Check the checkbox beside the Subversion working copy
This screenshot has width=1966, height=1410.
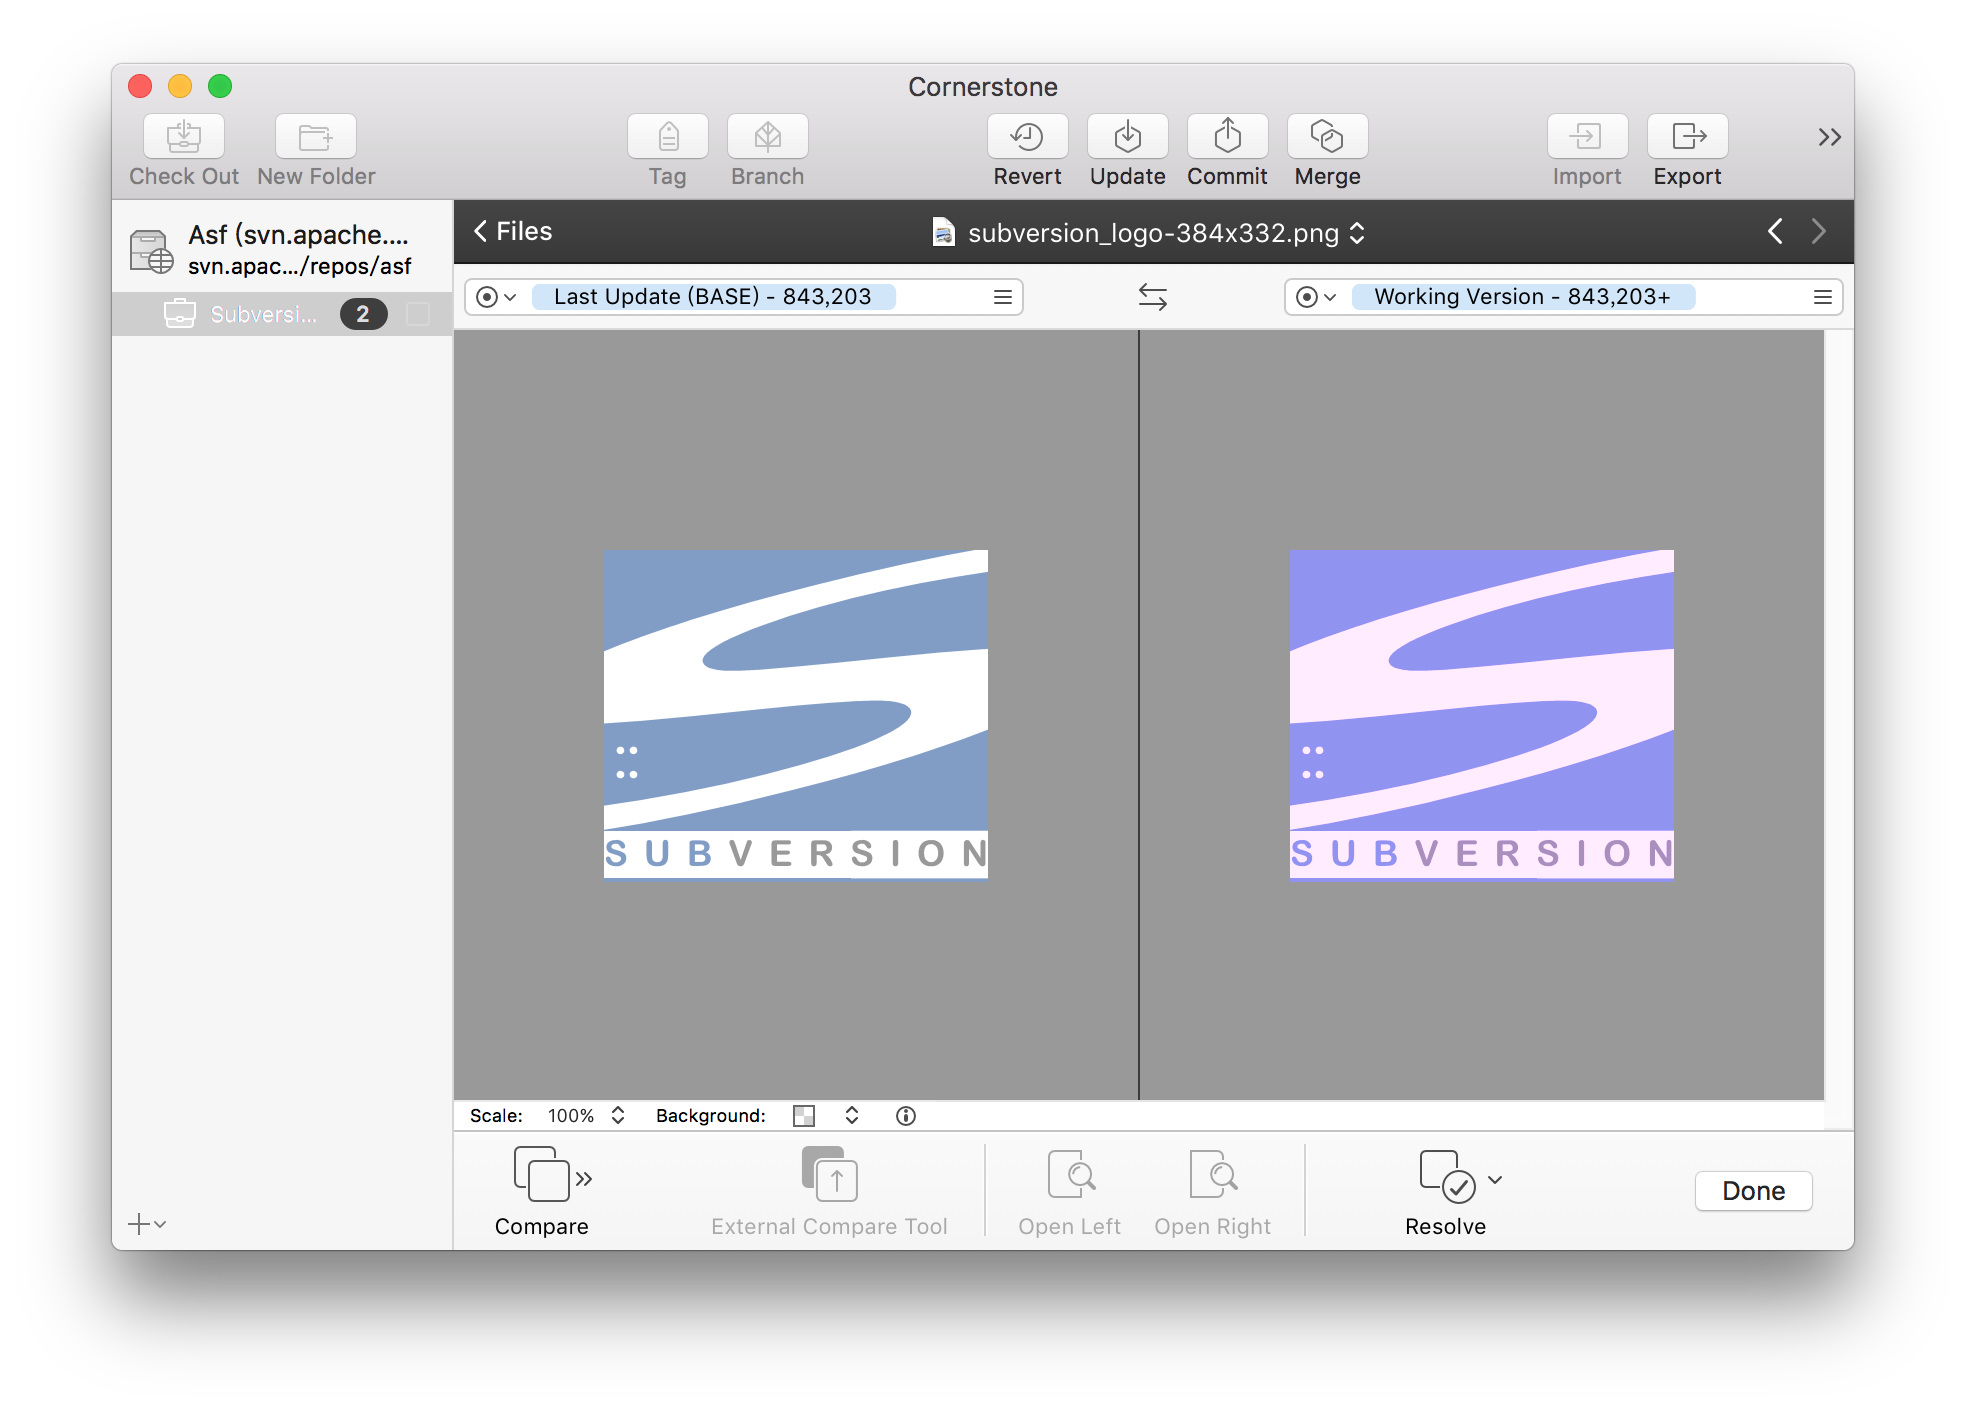pyautogui.click(x=418, y=313)
